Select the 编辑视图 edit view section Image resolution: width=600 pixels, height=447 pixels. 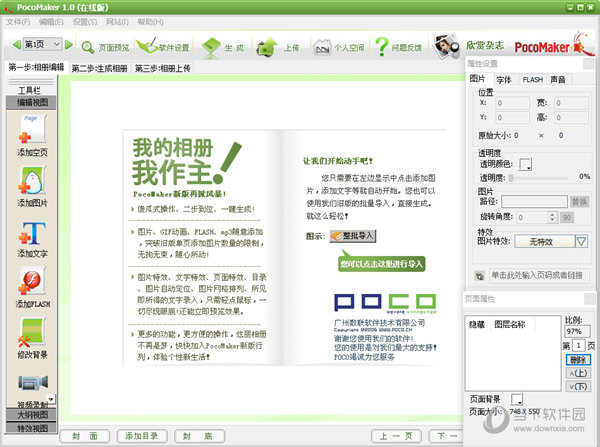[x=32, y=102]
